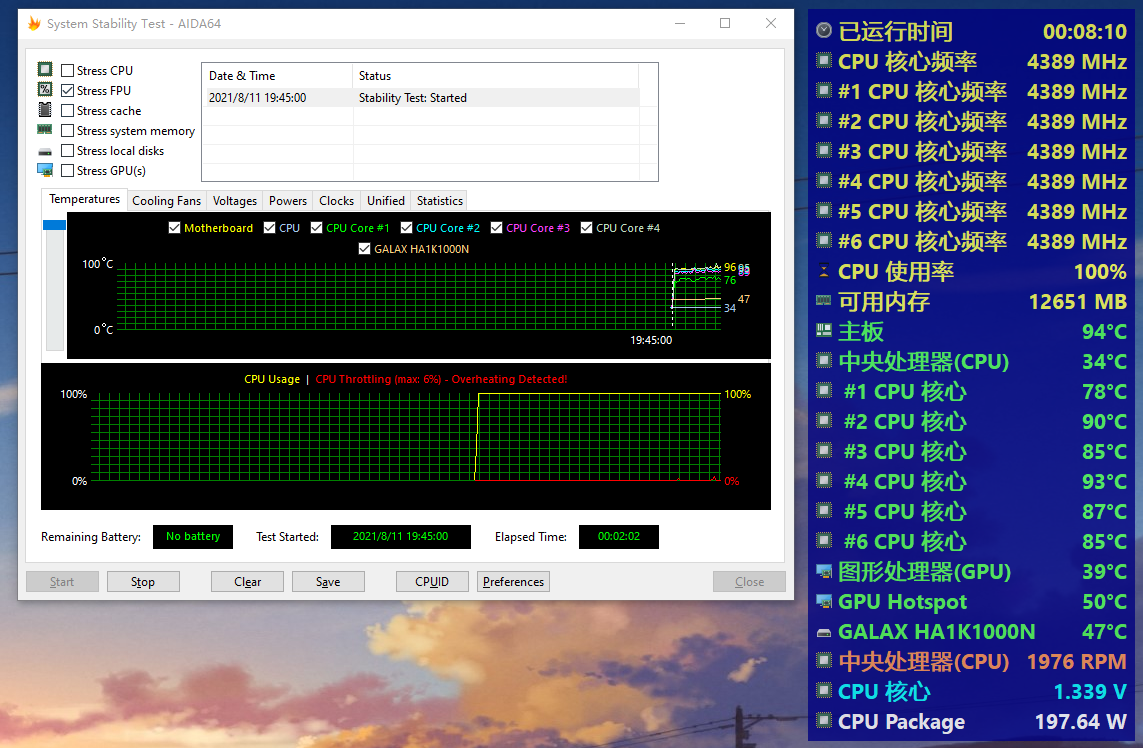1143x748 pixels.
Task: Enable the Stress CPU checkbox
Action: pyautogui.click(x=68, y=71)
